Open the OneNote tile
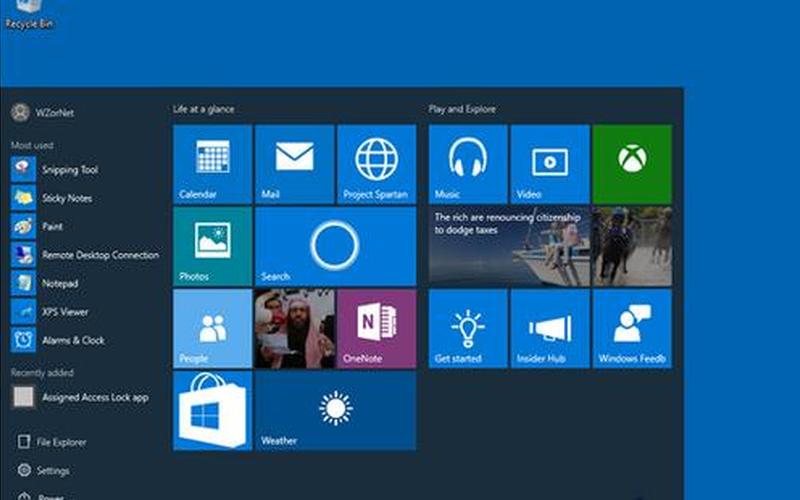This screenshot has width=800, height=500. click(x=377, y=329)
